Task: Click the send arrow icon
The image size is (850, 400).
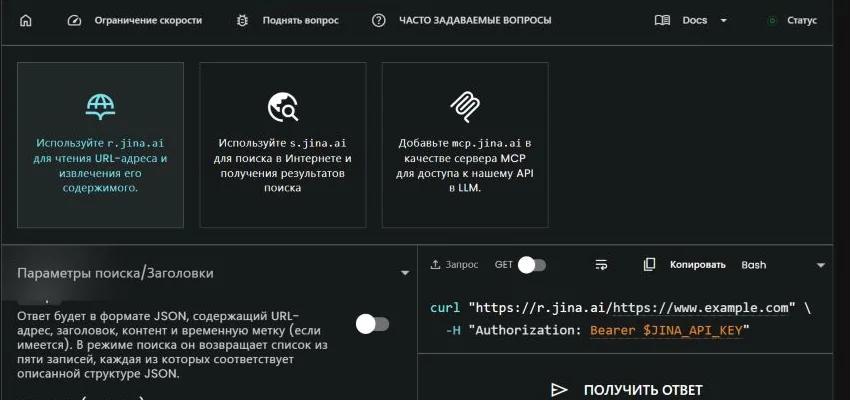Action: 559,390
